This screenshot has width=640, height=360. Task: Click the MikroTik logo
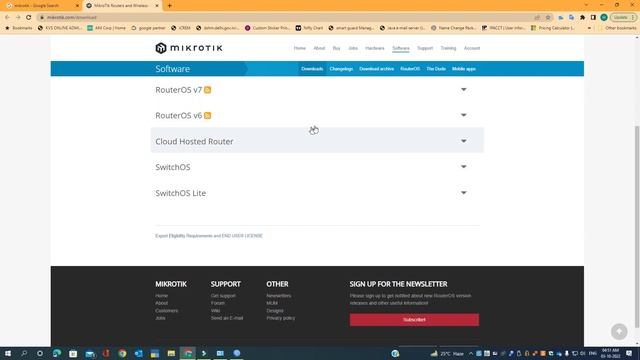[x=189, y=48]
